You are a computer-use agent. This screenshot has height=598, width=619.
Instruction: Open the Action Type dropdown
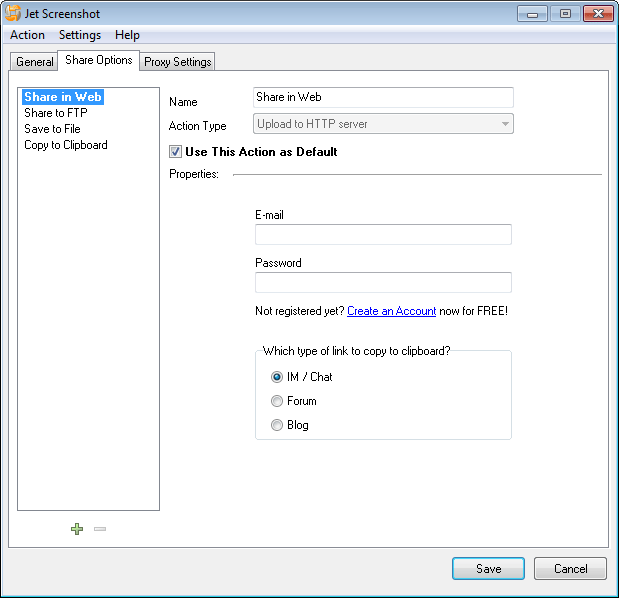(x=384, y=125)
